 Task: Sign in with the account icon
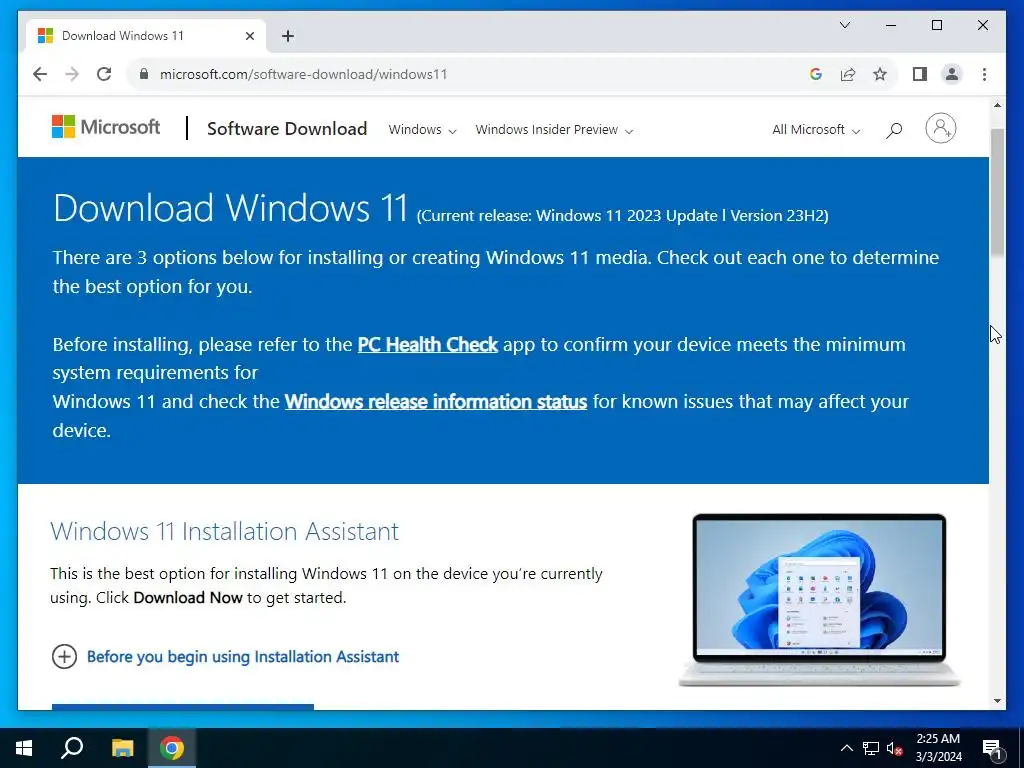tap(940, 128)
